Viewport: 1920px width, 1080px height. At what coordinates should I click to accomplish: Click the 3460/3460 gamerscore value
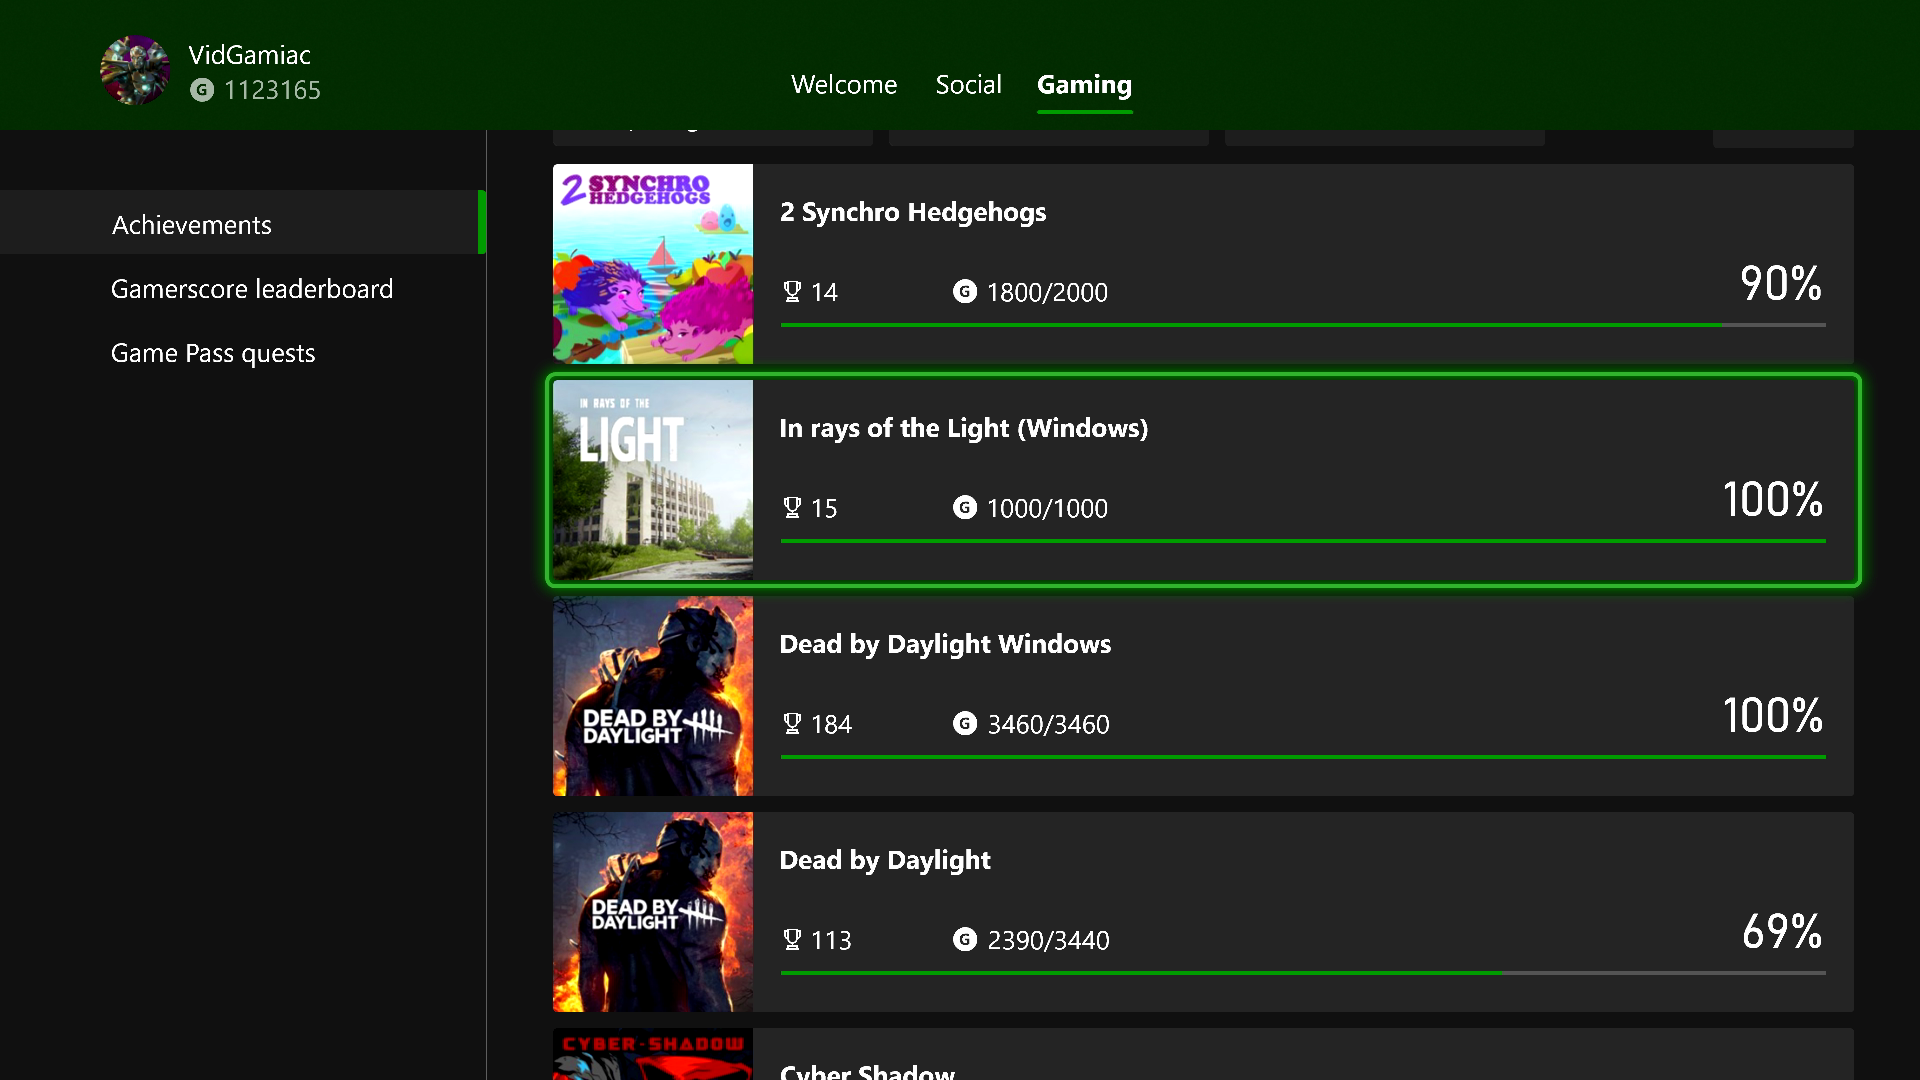coord(1048,724)
